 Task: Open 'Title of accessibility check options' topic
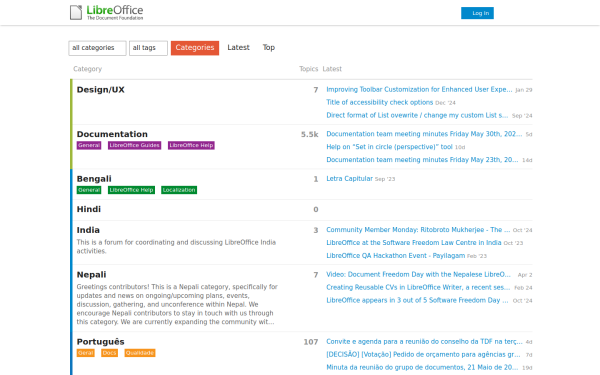379,103
